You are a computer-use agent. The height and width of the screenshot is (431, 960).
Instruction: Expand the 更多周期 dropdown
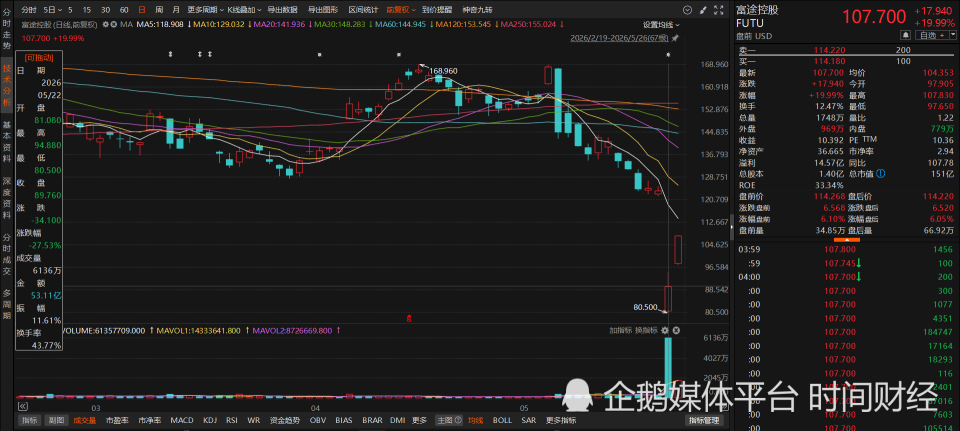click(x=204, y=10)
